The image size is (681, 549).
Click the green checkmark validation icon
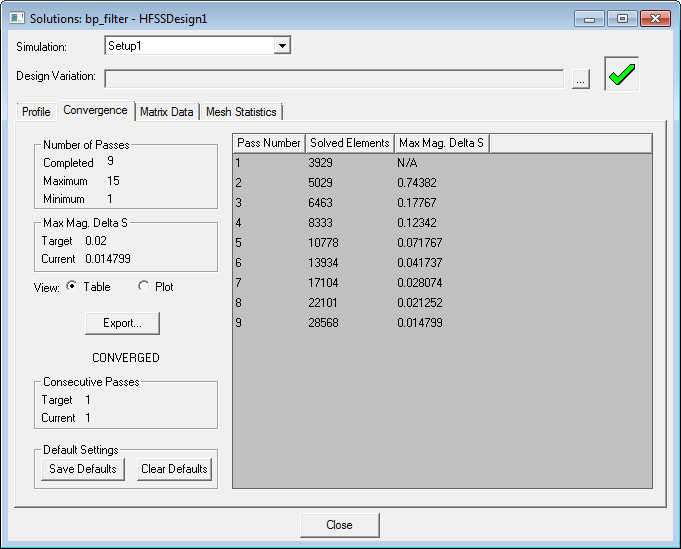pos(621,76)
